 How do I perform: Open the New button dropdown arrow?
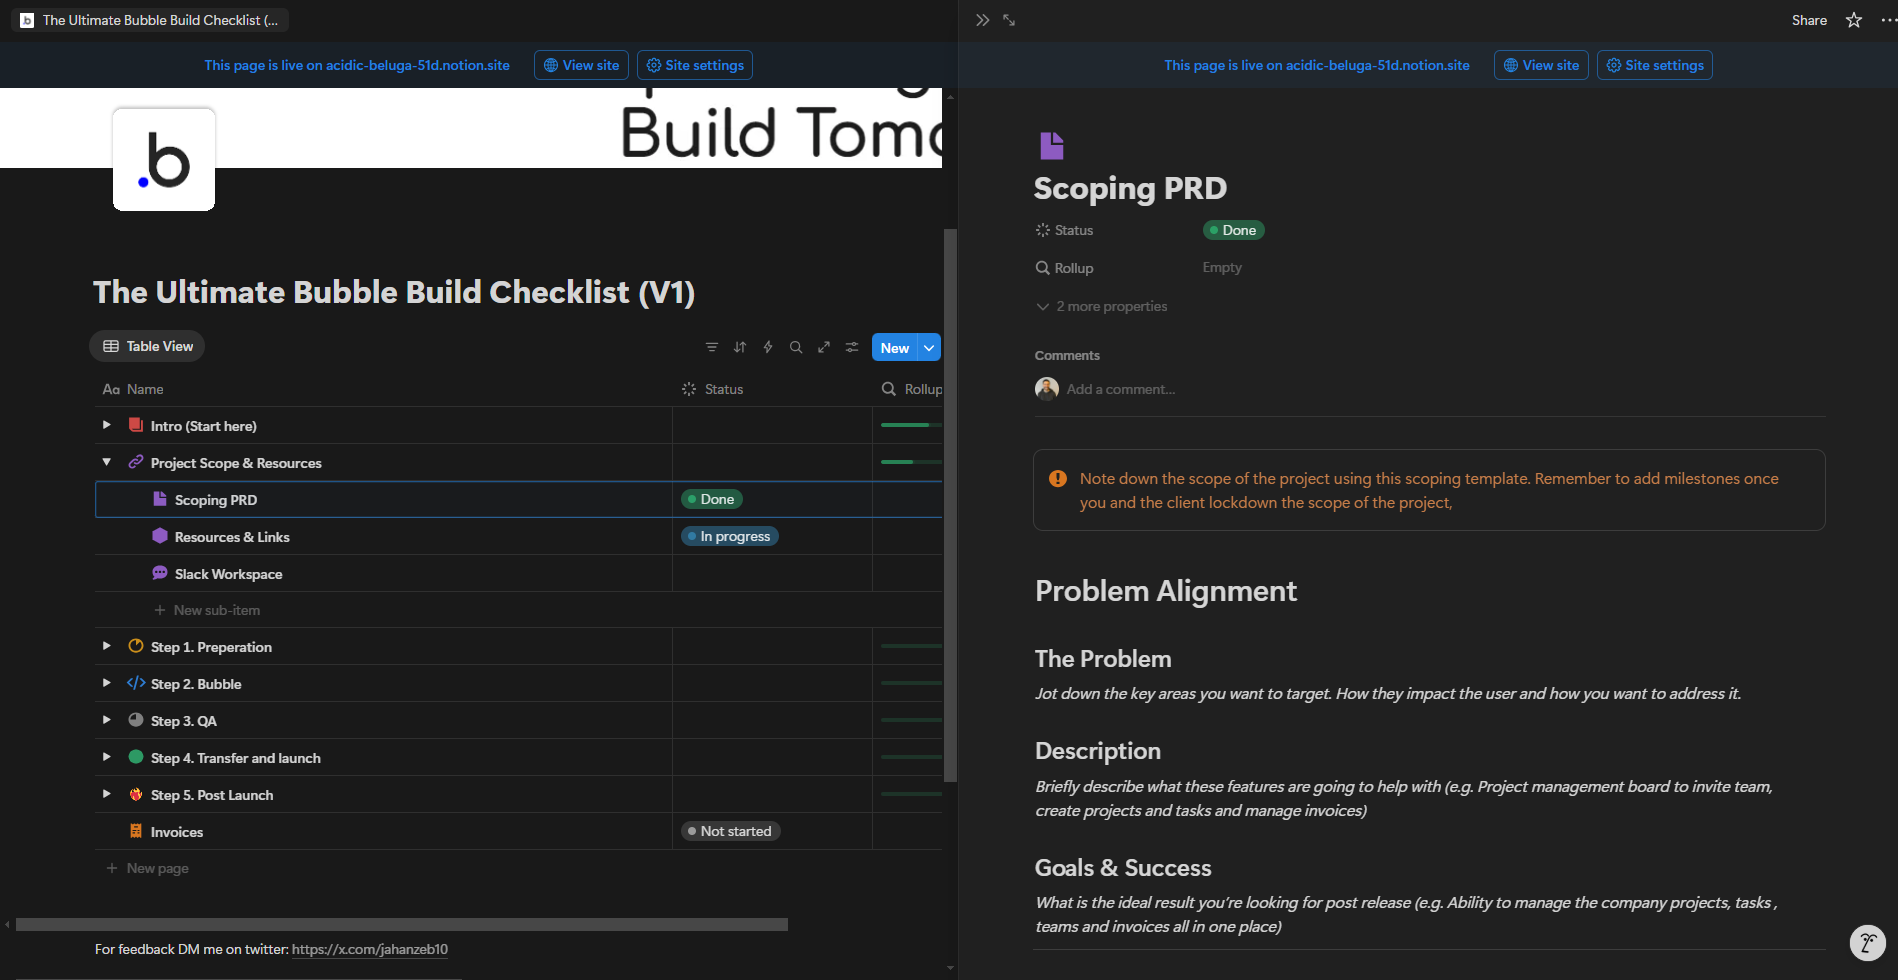click(x=929, y=348)
